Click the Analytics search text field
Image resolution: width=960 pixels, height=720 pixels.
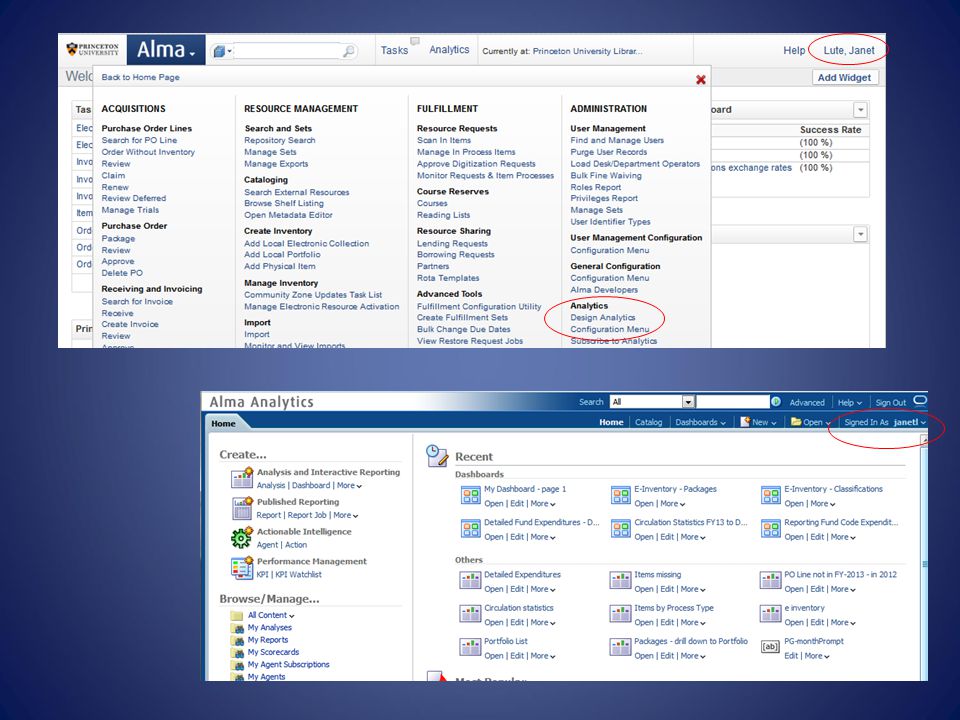[x=732, y=402]
